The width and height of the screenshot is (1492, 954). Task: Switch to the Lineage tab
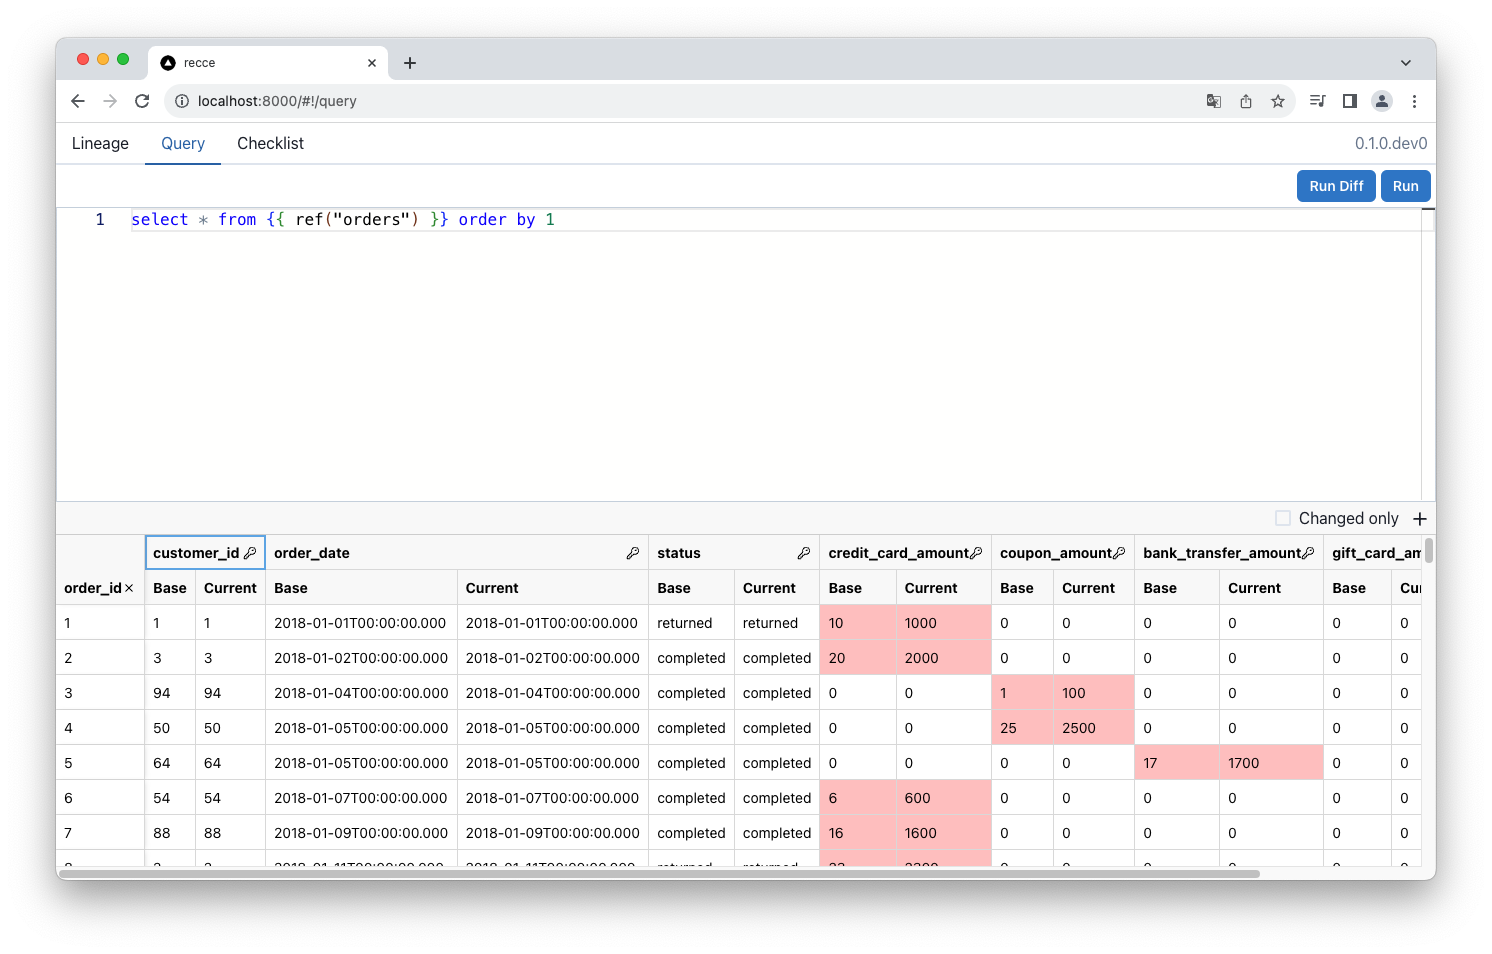click(x=100, y=143)
